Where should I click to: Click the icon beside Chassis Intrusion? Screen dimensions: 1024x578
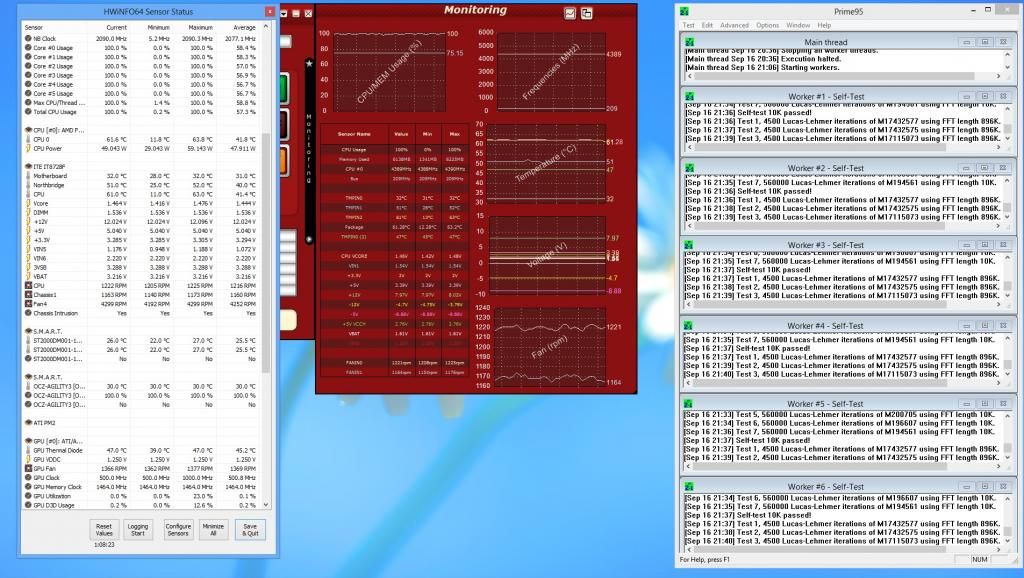(28, 313)
